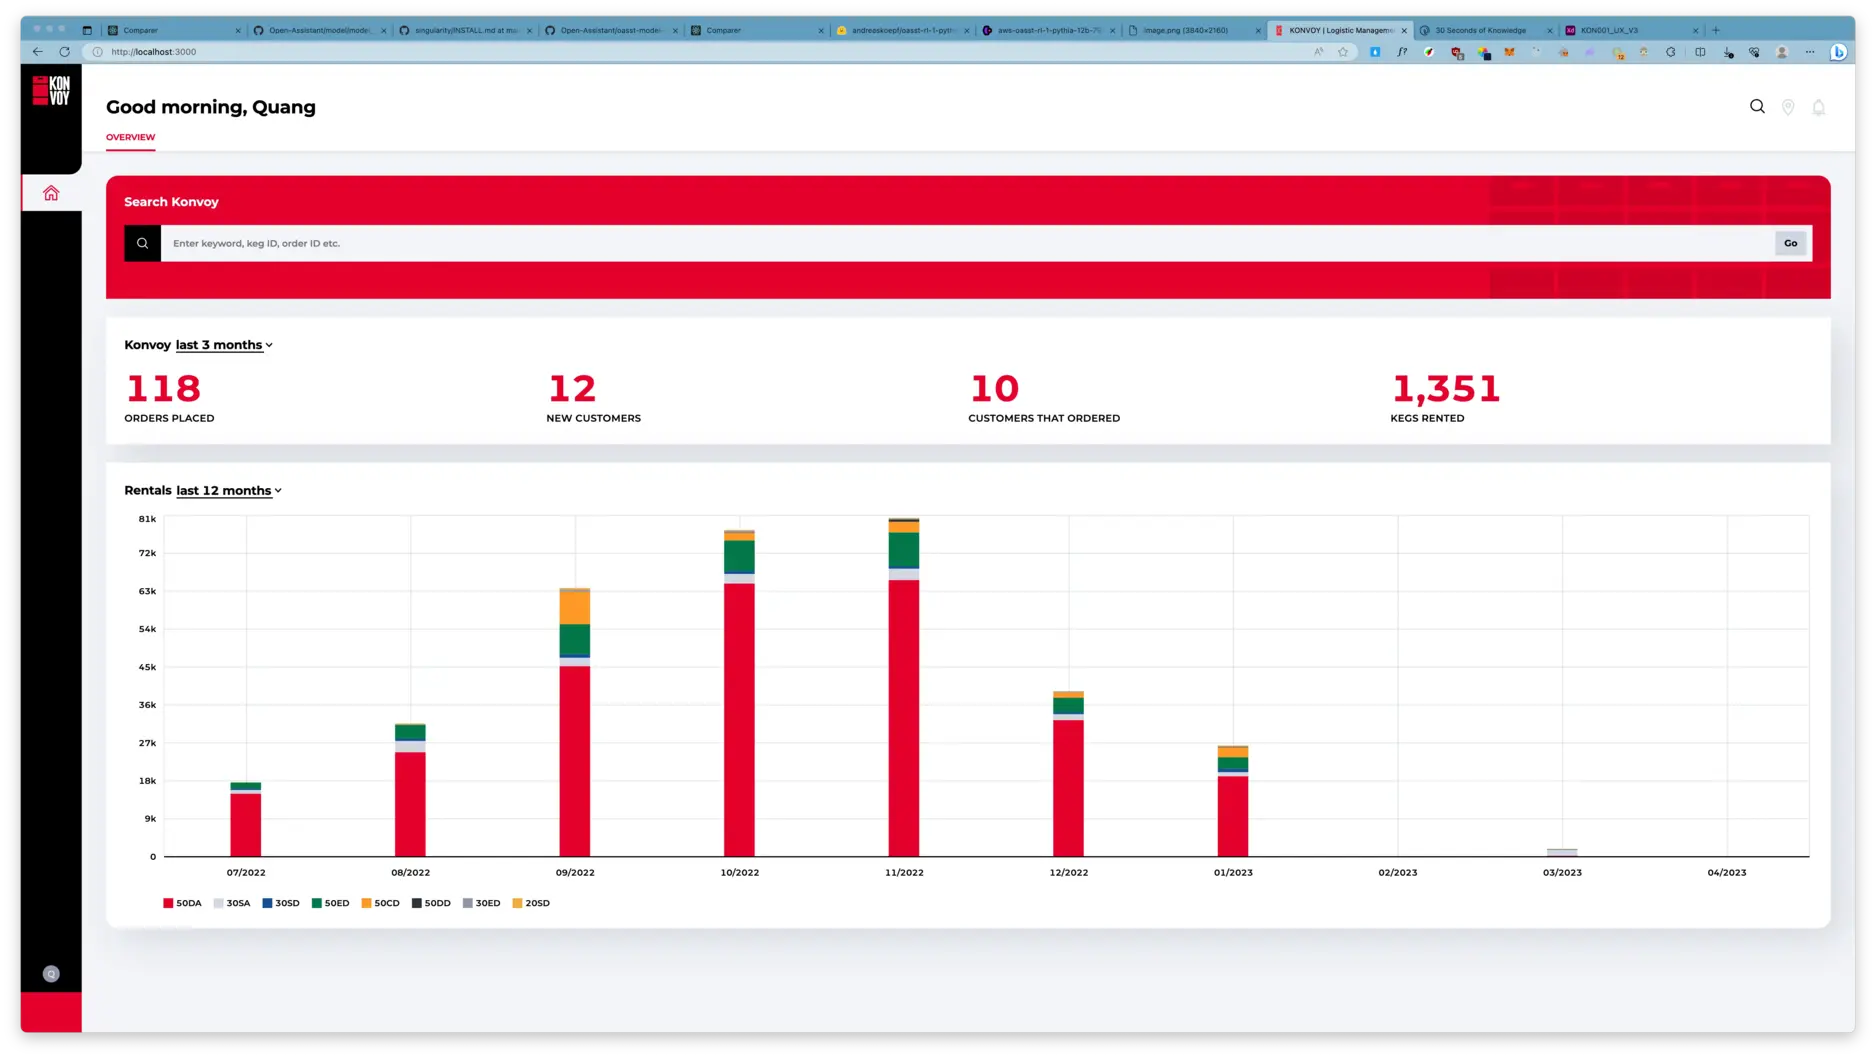The width and height of the screenshot is (1876, 1058).
Task: Toggle the 20SD legend series
Action: [531, 903]
